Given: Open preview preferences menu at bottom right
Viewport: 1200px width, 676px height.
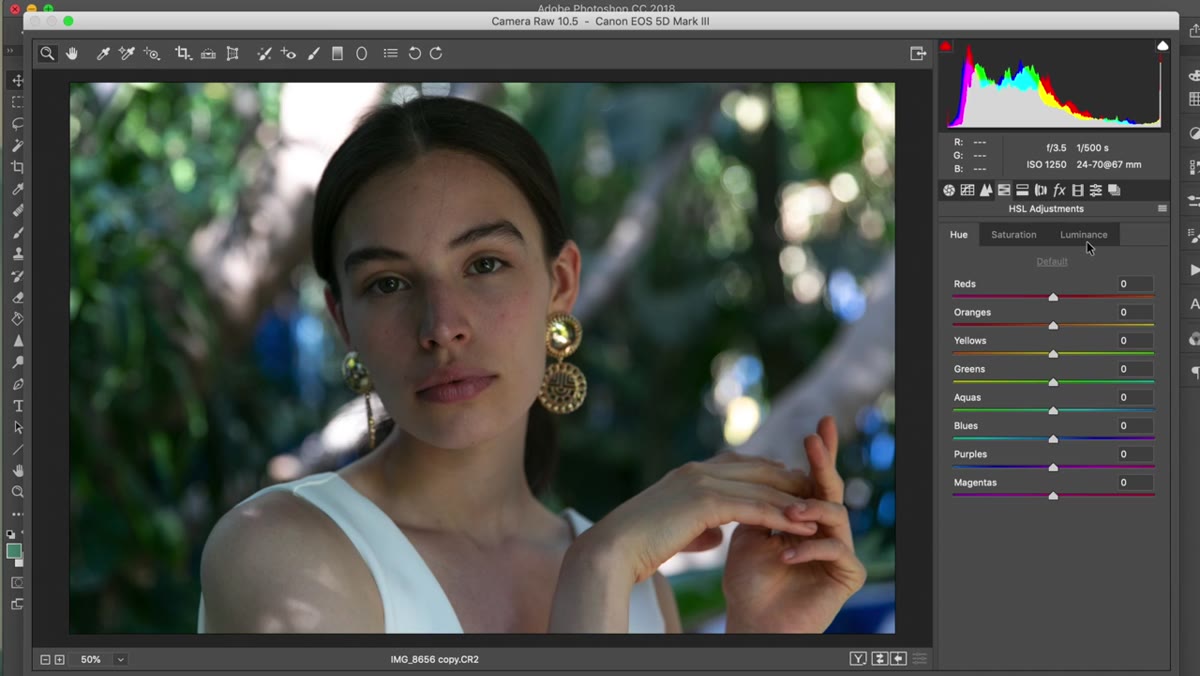Looking at the screenshot, I should coord(919,659).
